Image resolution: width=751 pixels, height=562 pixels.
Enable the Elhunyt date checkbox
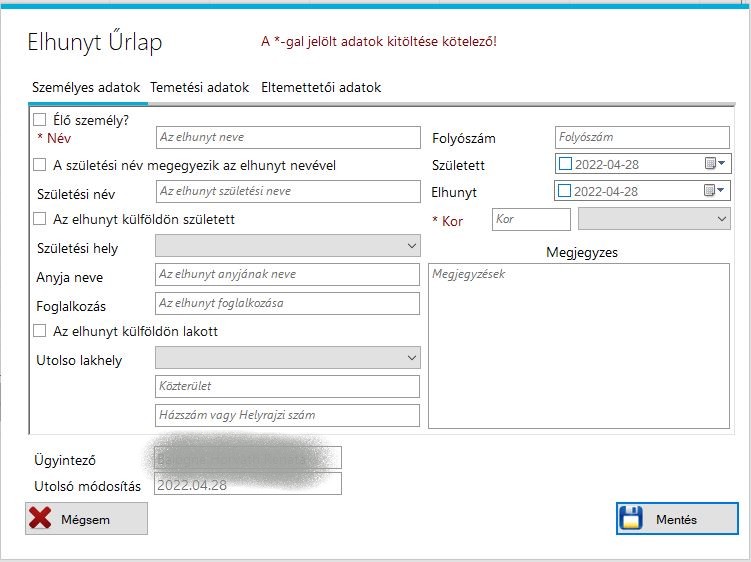point(565,191)
